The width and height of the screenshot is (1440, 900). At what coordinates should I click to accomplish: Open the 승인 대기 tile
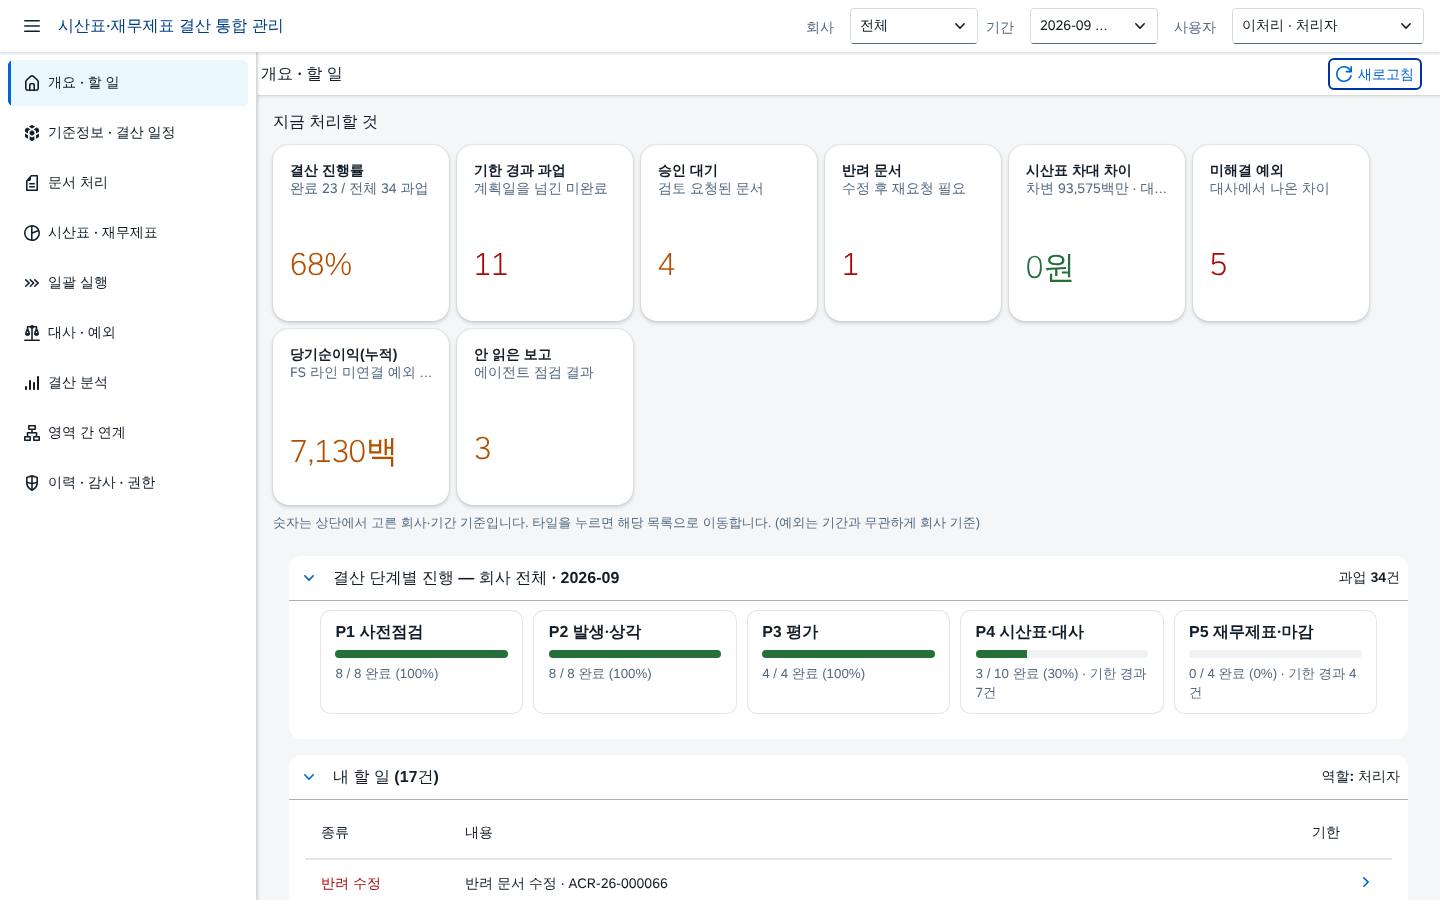click(729, 233)
